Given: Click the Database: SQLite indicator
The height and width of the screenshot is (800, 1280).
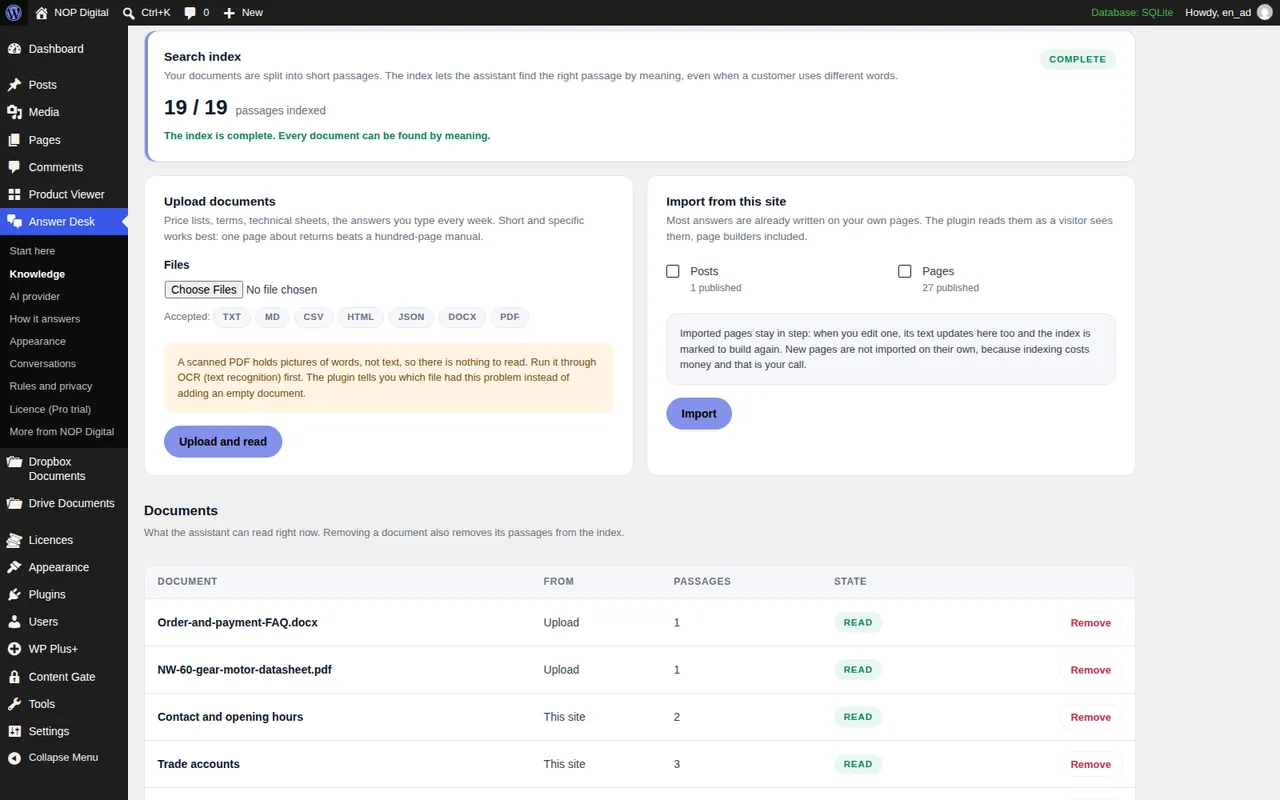Looking at the screenshot, I should [1132, 13].
